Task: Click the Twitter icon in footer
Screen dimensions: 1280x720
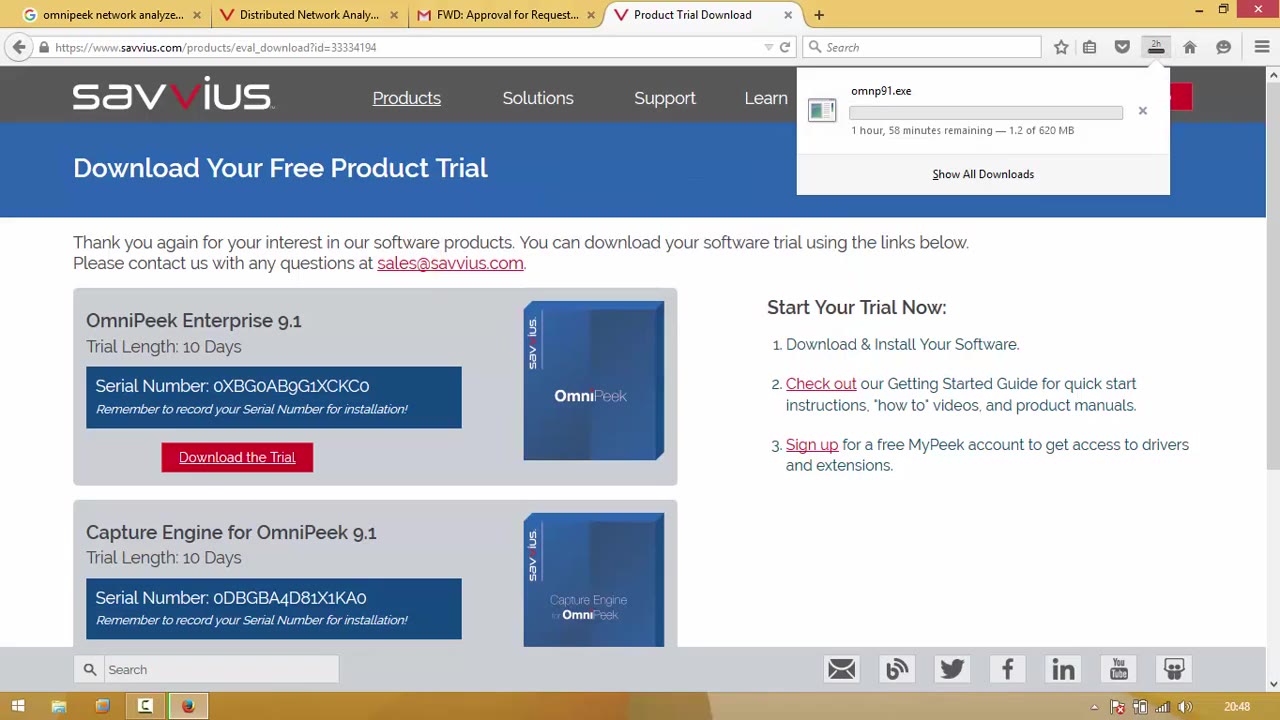Action: [x=952, y=669]
